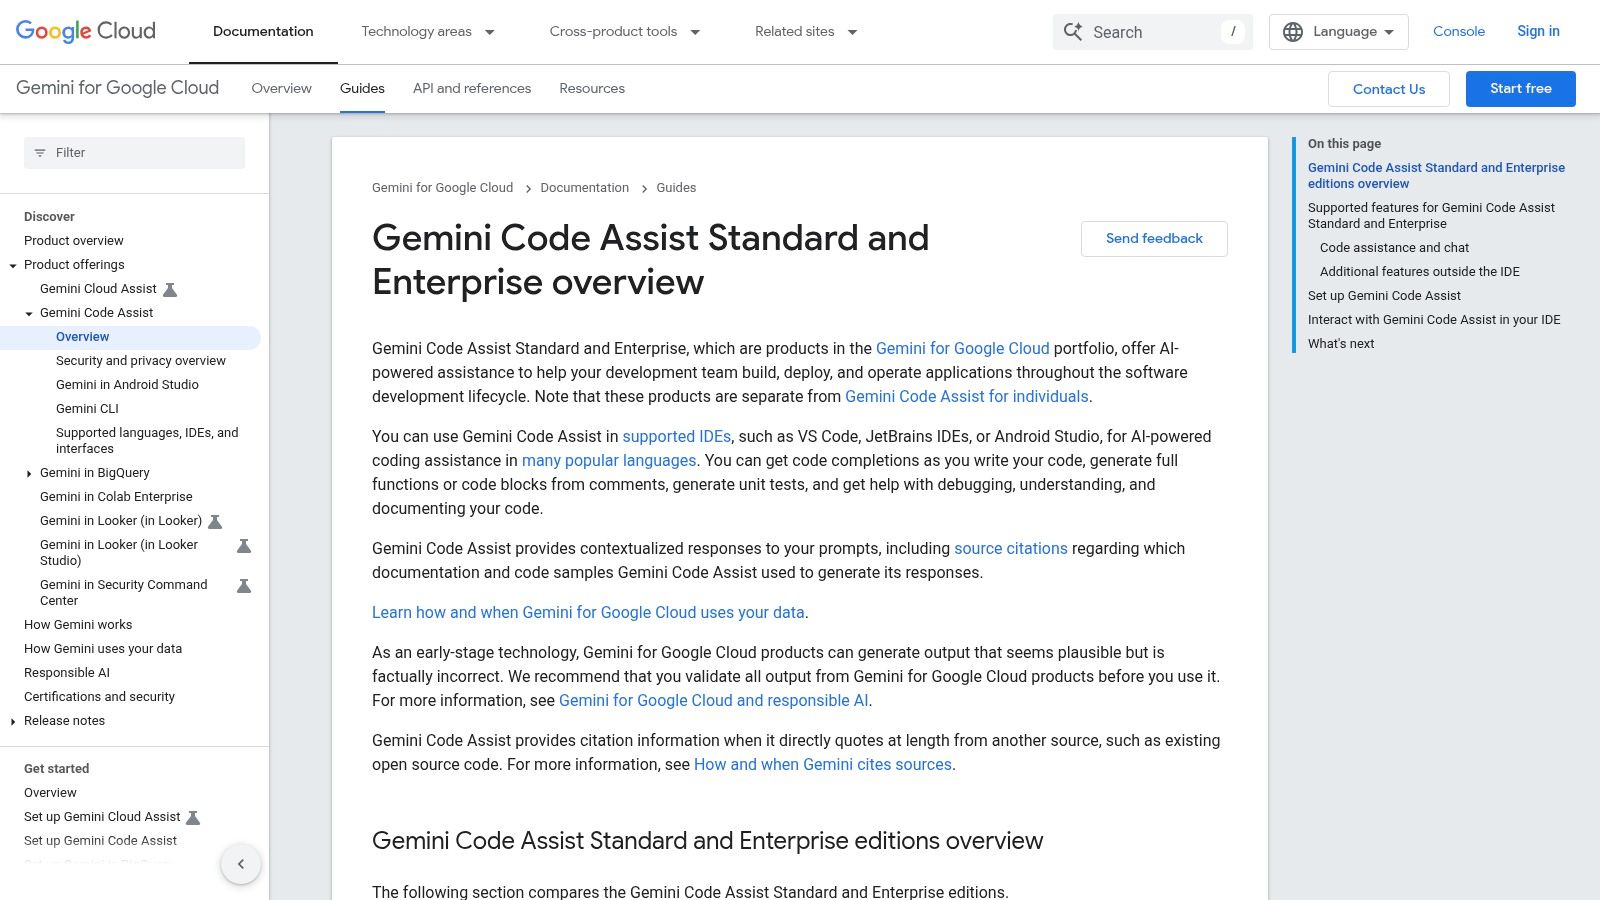Collapse the left navigation with the chevron button
This screenshot has width=1600, height=900.
pyautogui.click(x=241, y=864)
